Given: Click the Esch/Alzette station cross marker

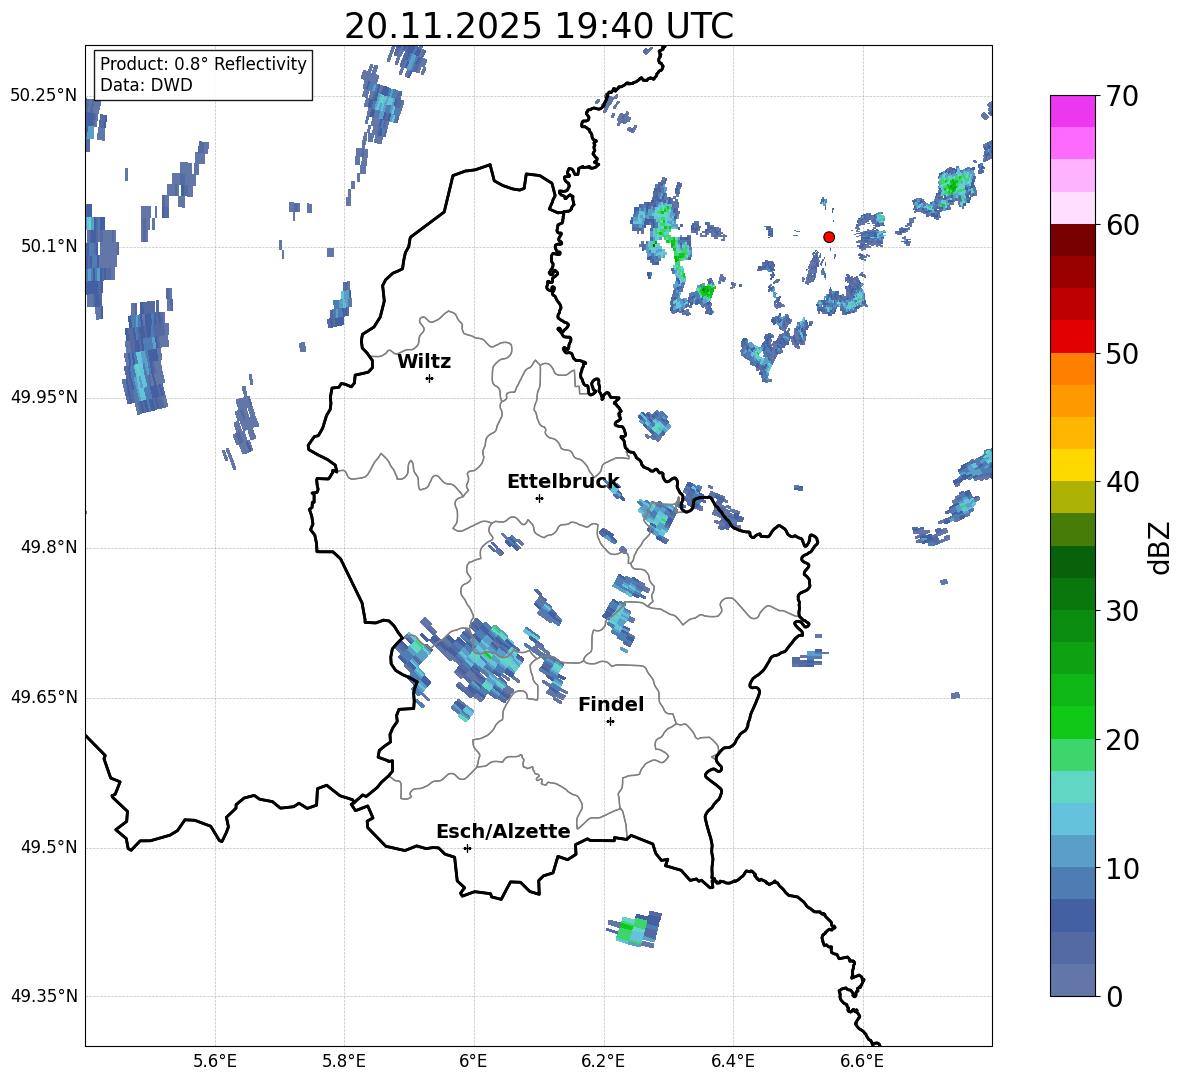Looking at the screenshot, I should (x=467, y=848).
